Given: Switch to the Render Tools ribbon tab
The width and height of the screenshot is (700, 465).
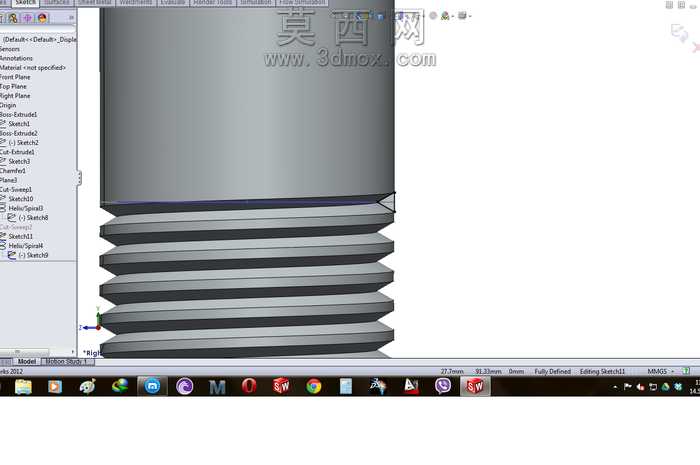Looking at the screenshot, I should (x=213, y=3).
